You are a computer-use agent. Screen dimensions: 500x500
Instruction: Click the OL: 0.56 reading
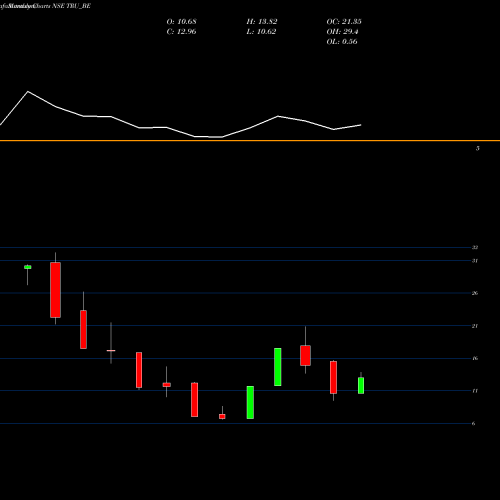pyautogui.click(x=342, y=42)
